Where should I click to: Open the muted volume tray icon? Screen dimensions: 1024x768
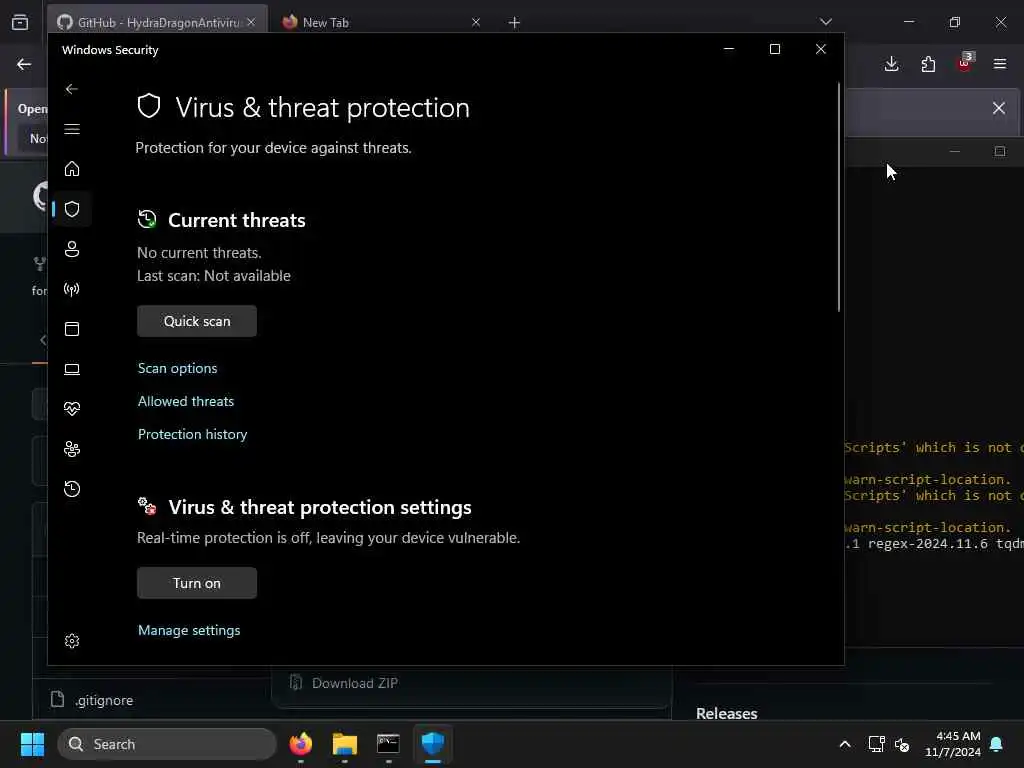coord(902,744)
